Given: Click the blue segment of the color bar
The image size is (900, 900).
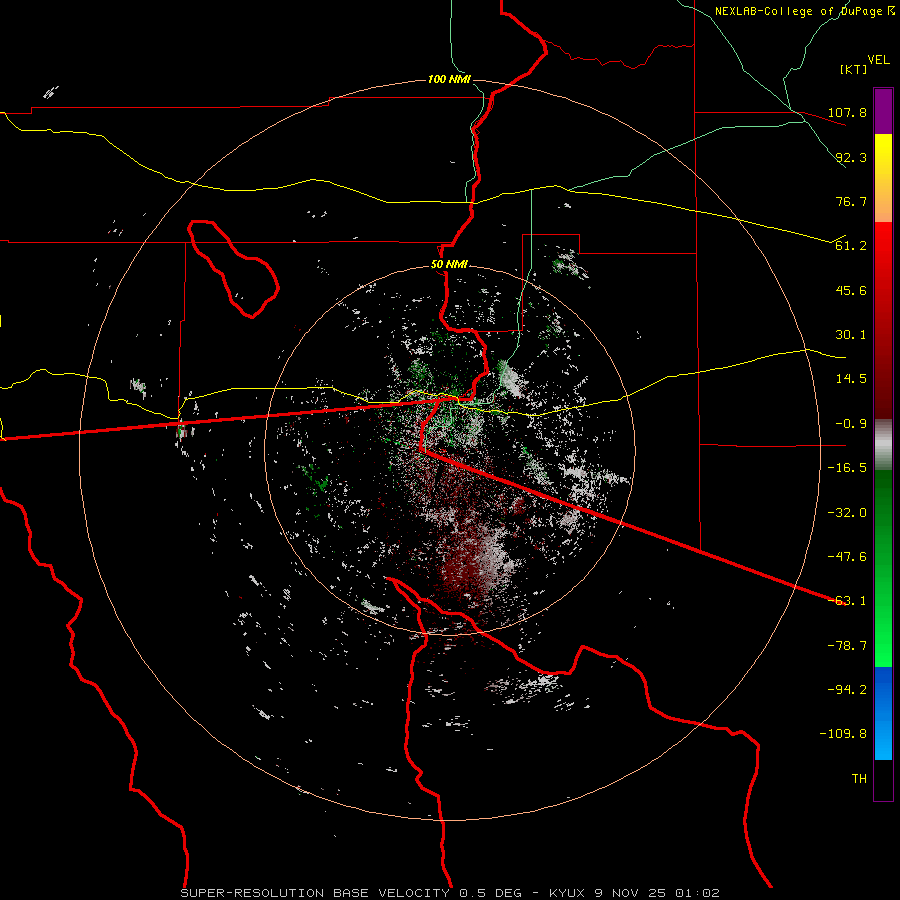Looking at the screenshot, I should 883,713.
